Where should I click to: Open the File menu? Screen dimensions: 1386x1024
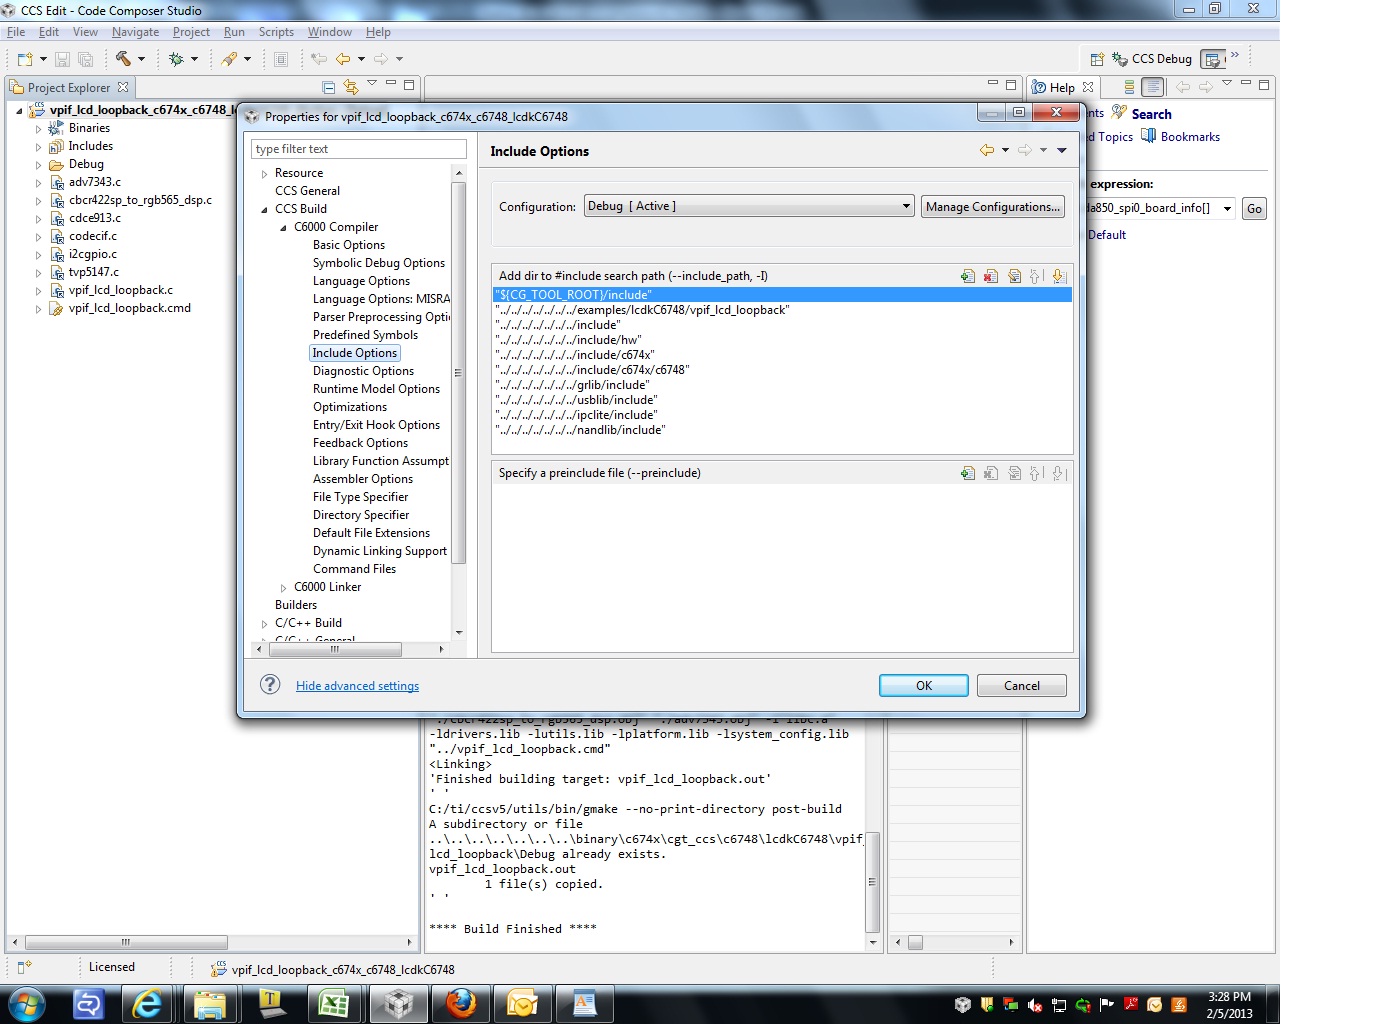[16, 32]
